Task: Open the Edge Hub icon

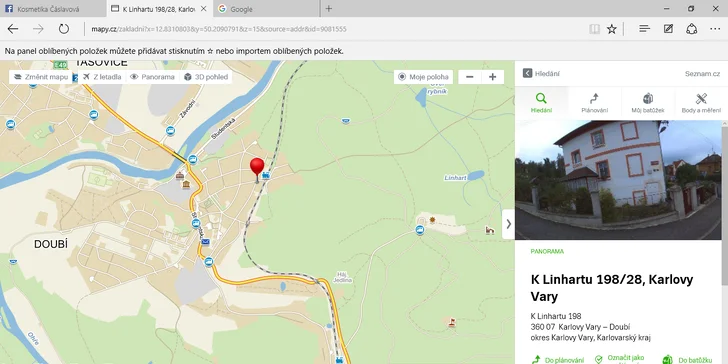Action: pos(644,29)
